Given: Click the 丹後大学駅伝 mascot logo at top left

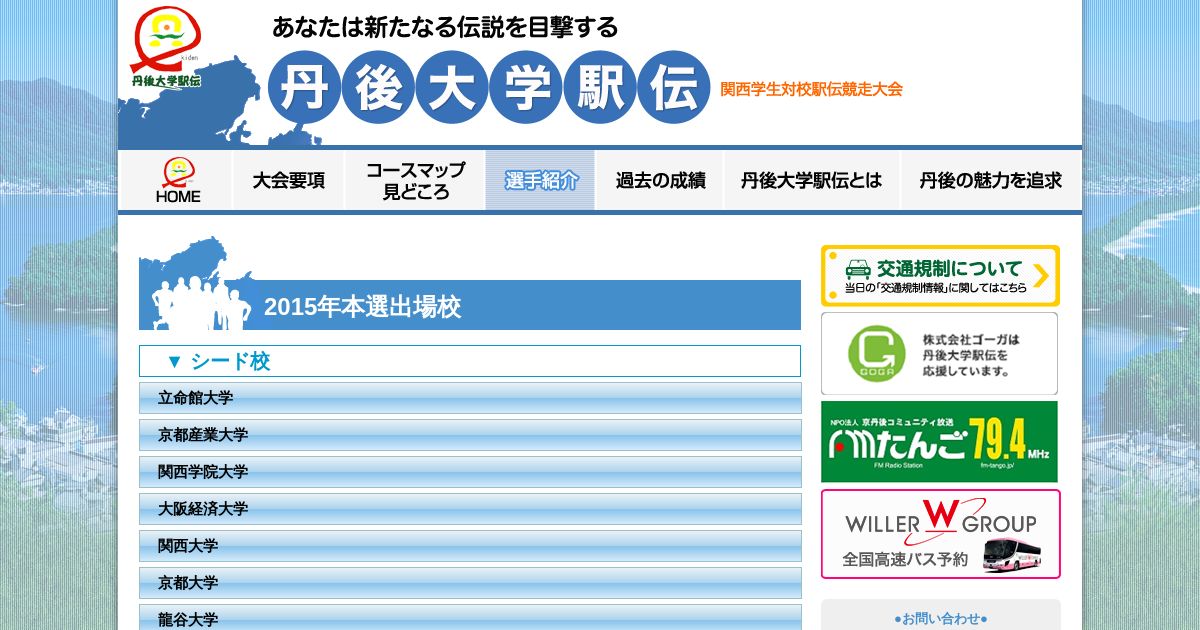Looking at the screenshot, I should click(x=167, y=47).
